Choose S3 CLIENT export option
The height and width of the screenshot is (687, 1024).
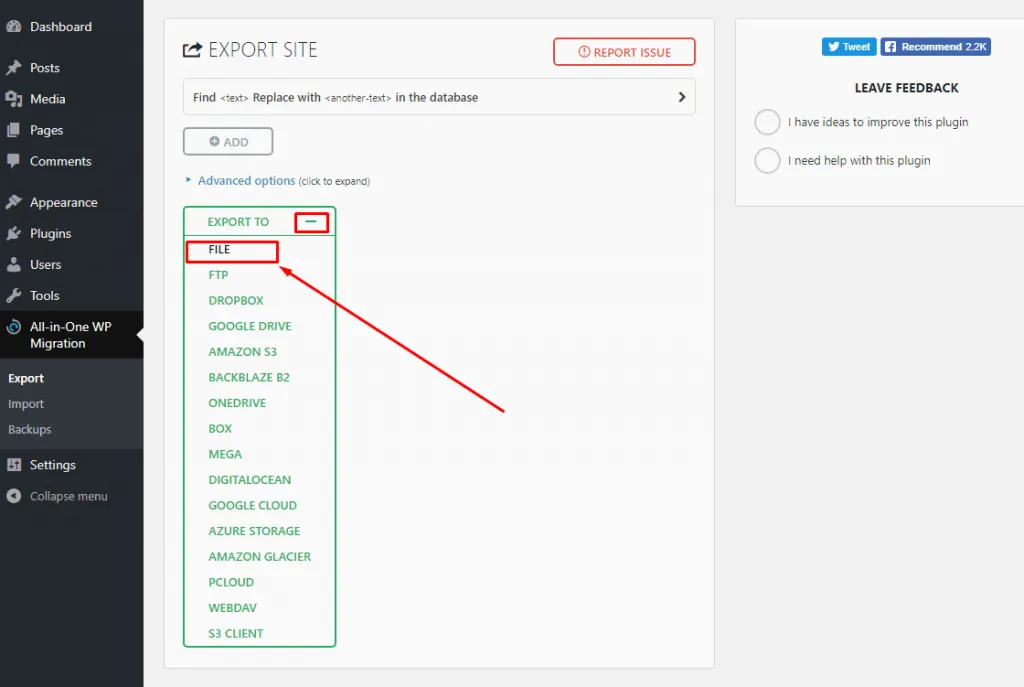tap(236, 633)
